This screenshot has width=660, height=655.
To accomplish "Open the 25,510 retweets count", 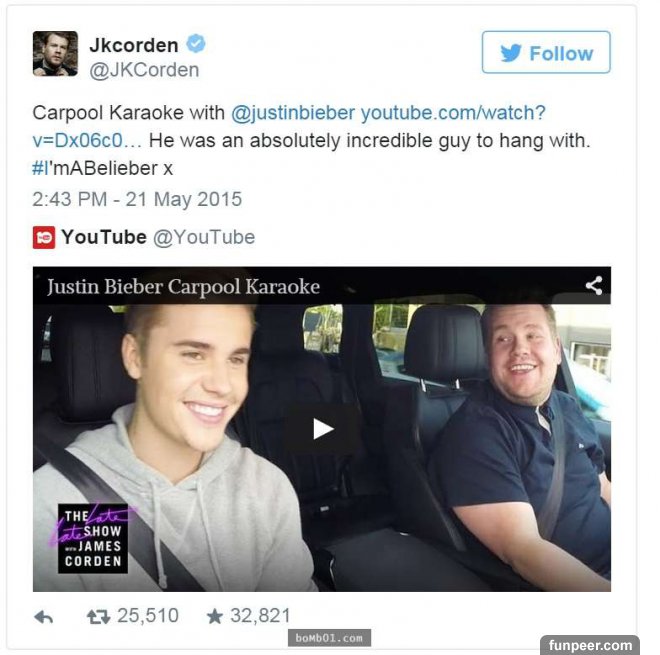I will coord(148,615).
